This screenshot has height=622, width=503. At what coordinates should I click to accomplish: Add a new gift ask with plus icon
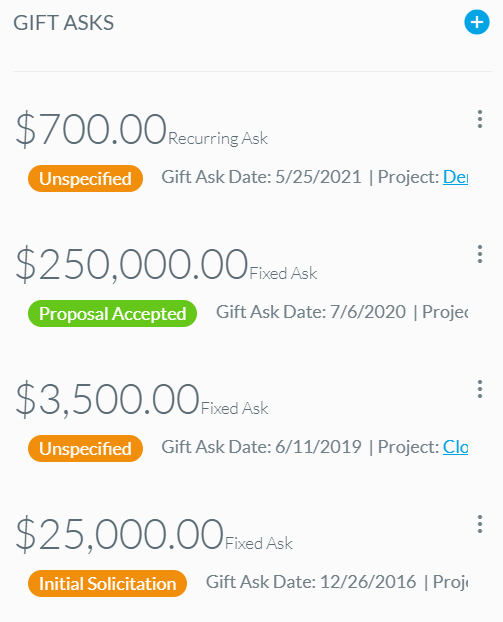pos(476,22)
